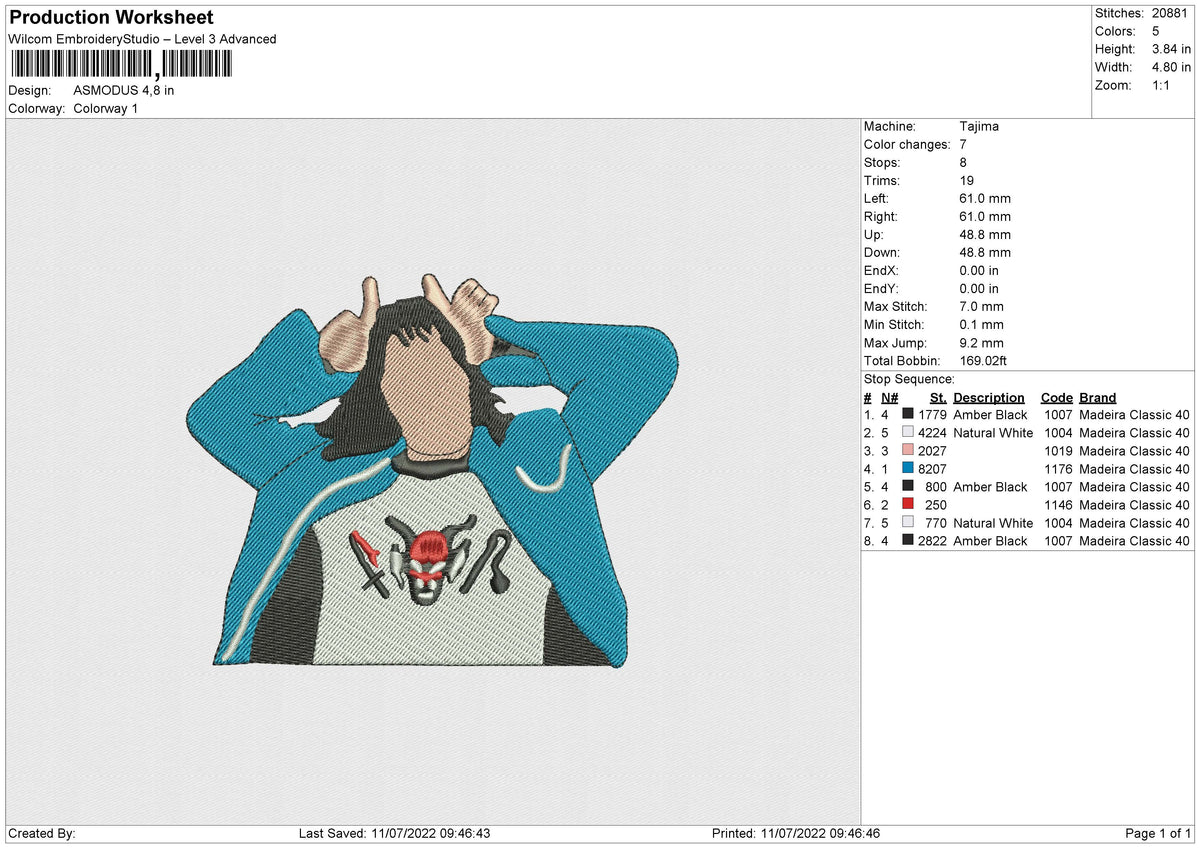Click the Colors value 5

(1155, 31)
